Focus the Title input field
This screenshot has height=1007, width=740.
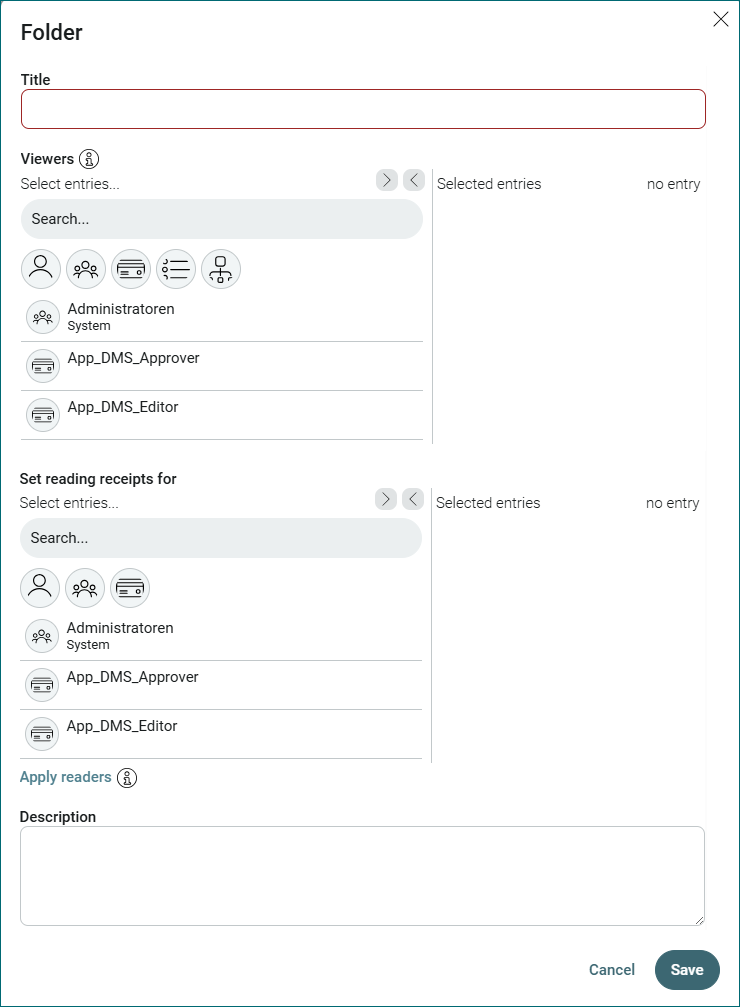click(x=364, y=109)
